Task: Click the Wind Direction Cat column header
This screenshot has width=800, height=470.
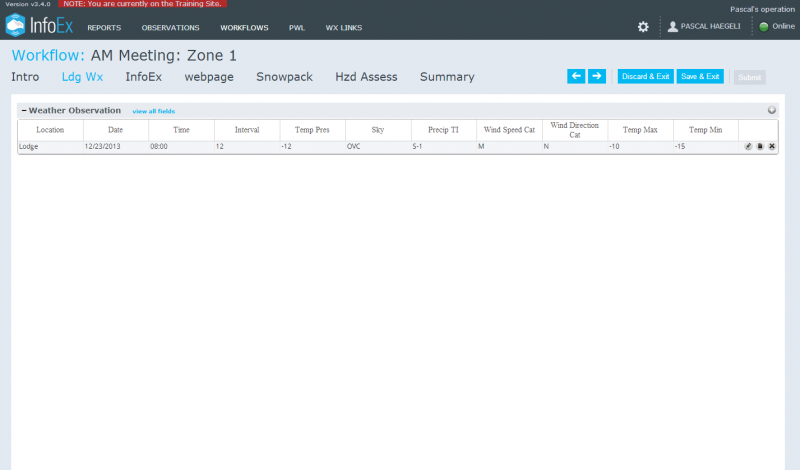Action: pos(575,130)
